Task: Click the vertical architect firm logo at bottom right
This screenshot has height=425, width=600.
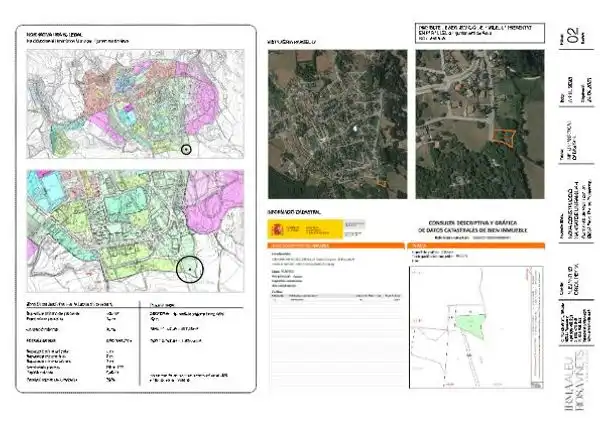Action: 575,379
